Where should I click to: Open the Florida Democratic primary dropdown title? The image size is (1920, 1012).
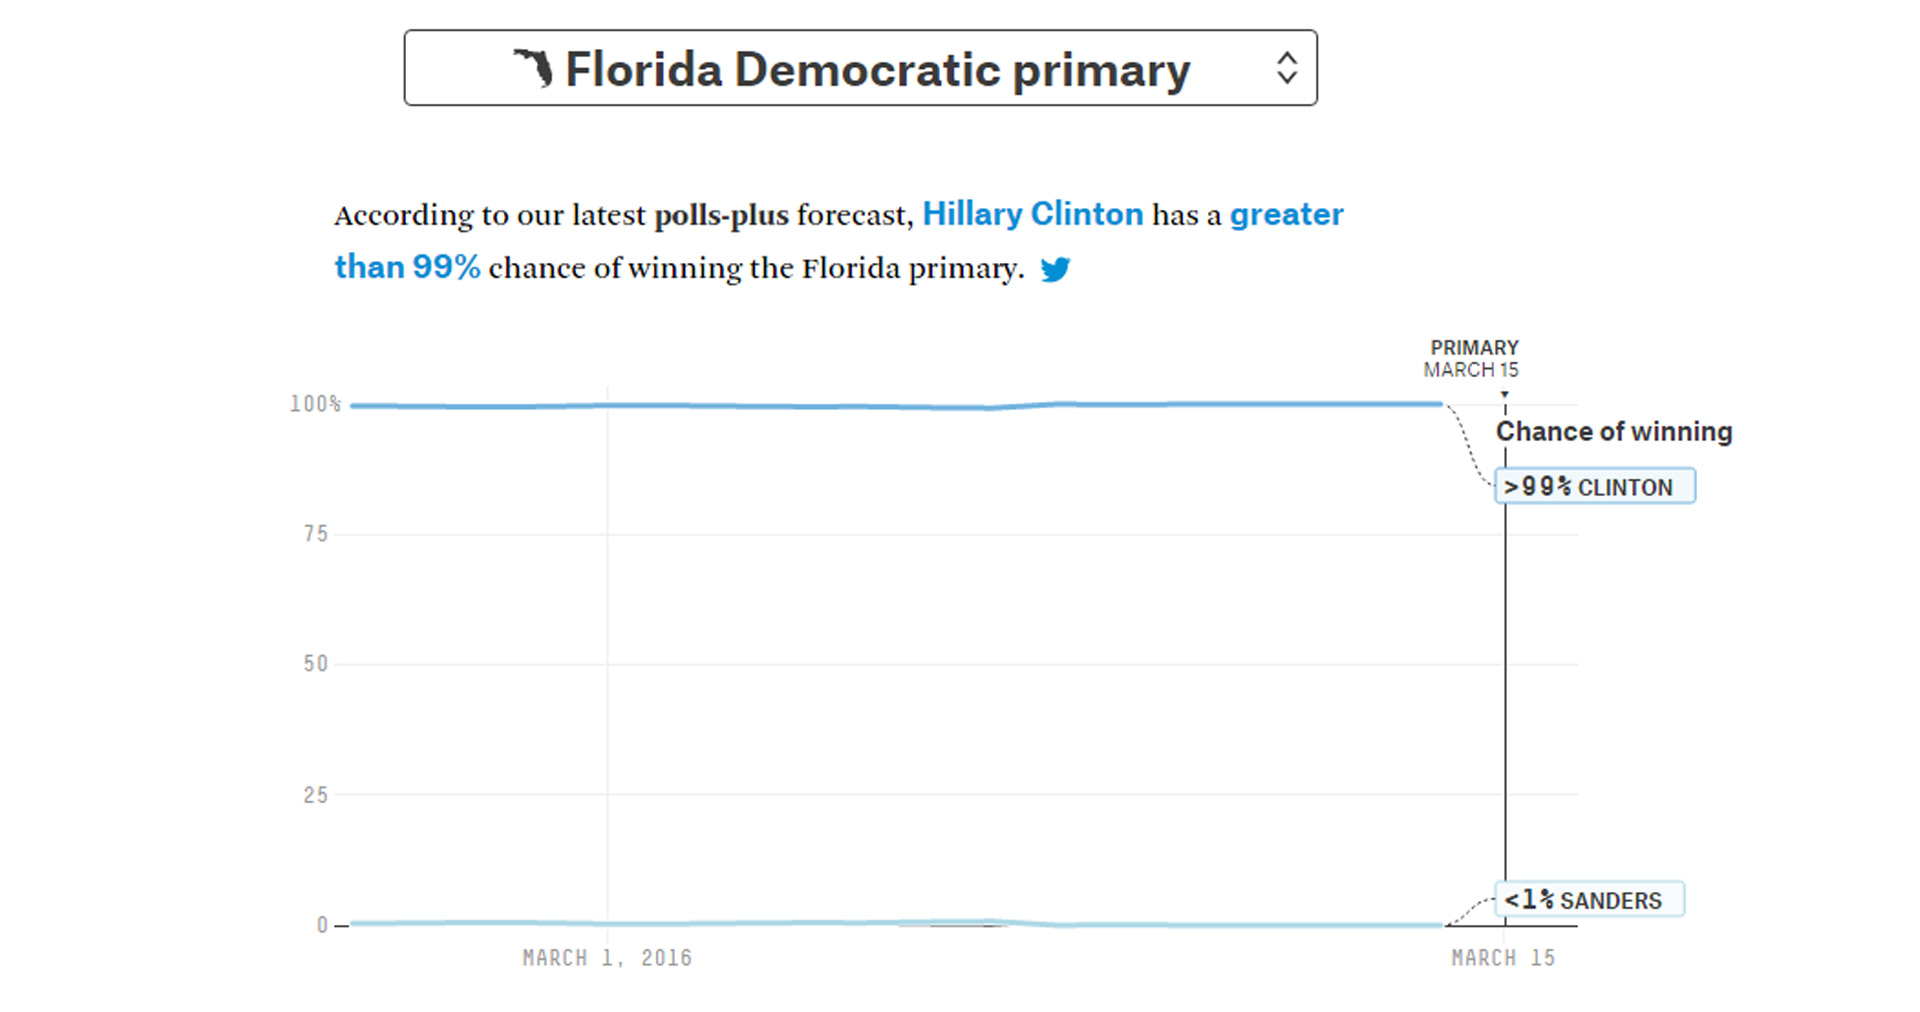click(x=877, y=69)
